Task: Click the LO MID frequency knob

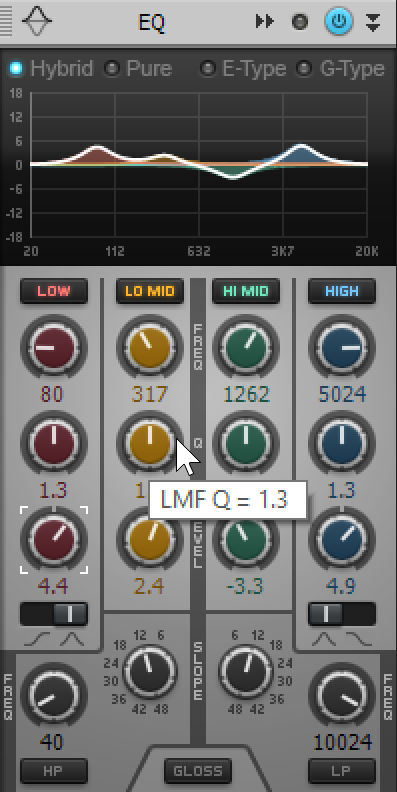Action: [x=150, y=348]
